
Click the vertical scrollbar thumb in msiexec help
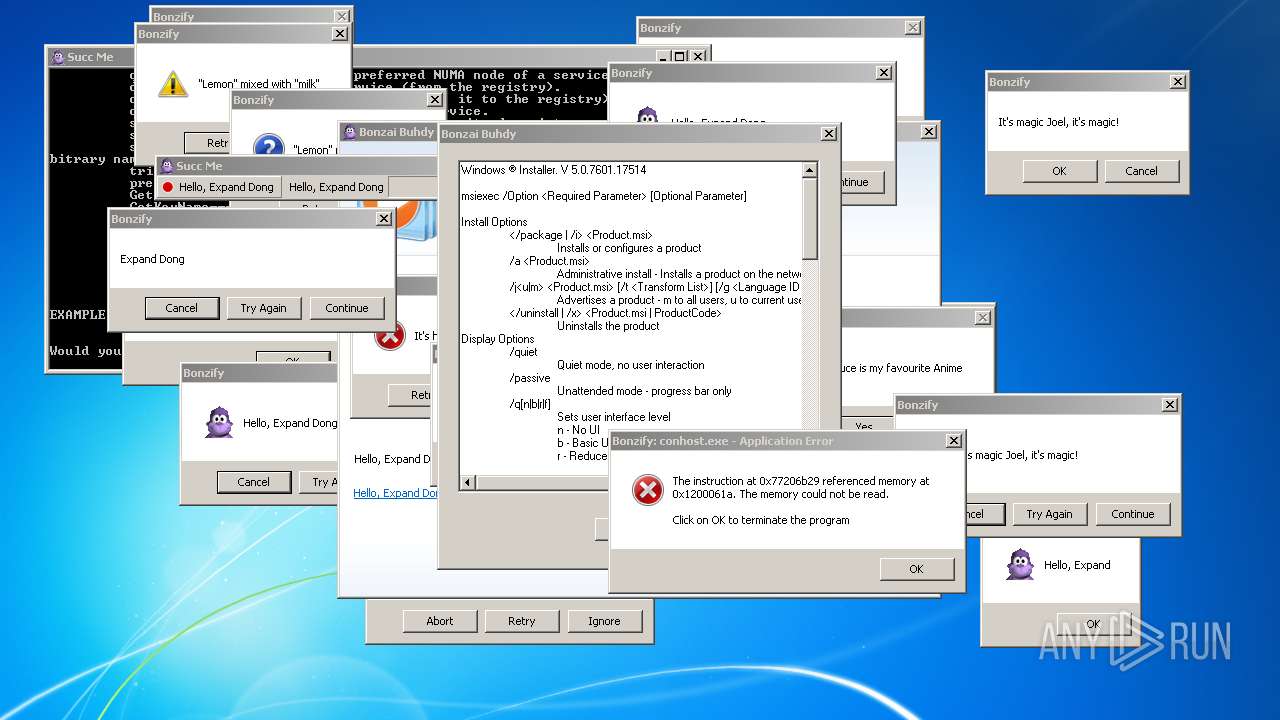(810, 219)
